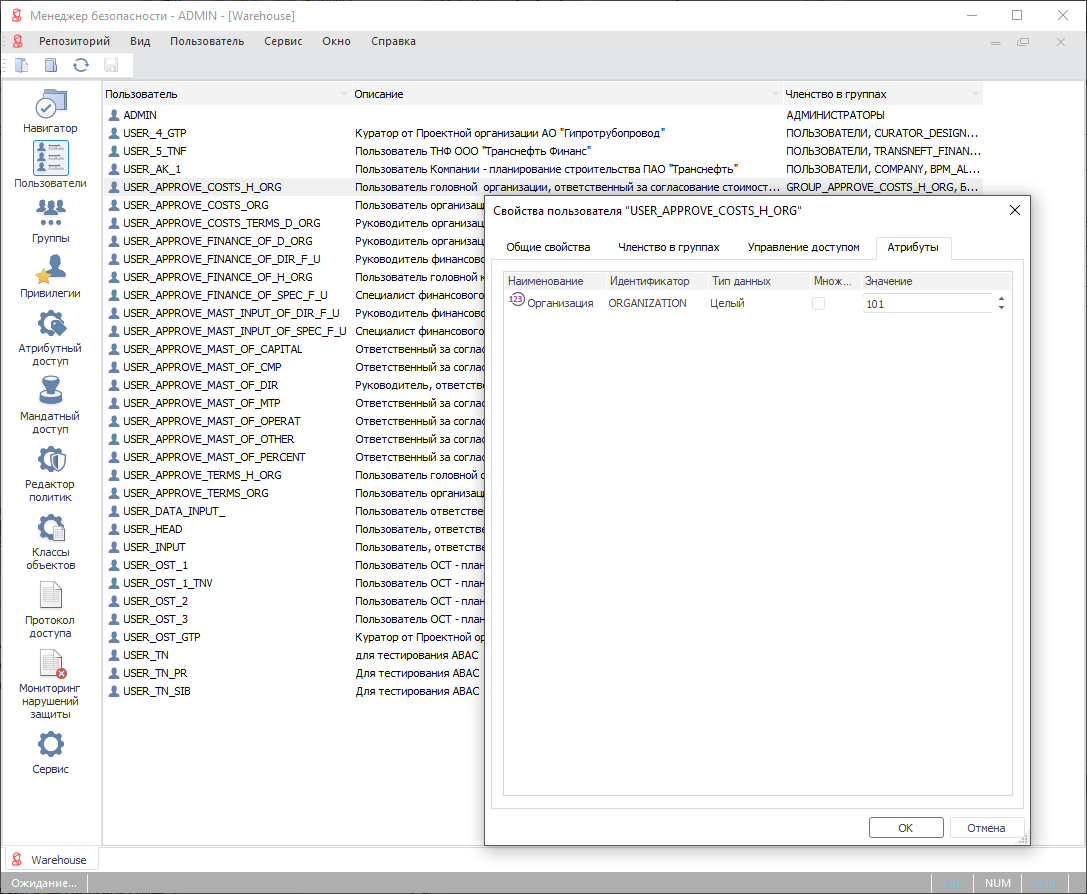Click the ORGANIZATION identifier cell
This screenshot has height=894, width=1087.
click(x=647, y=303)
